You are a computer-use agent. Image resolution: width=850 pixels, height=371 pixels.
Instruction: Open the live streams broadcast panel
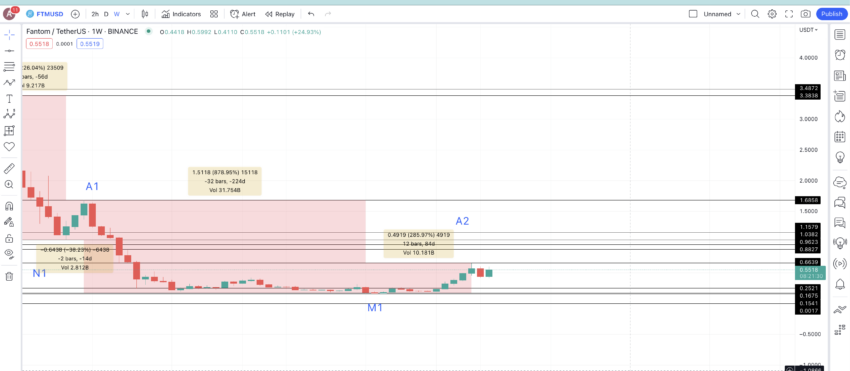pyautogui.click(x=840, y=264)
